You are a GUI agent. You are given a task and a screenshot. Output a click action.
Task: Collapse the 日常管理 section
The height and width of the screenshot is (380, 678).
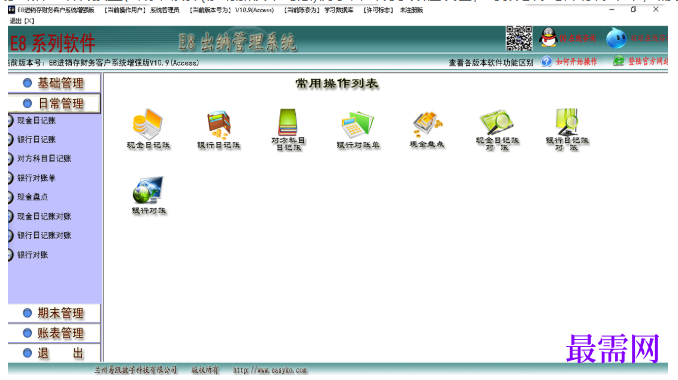point(54,103)
